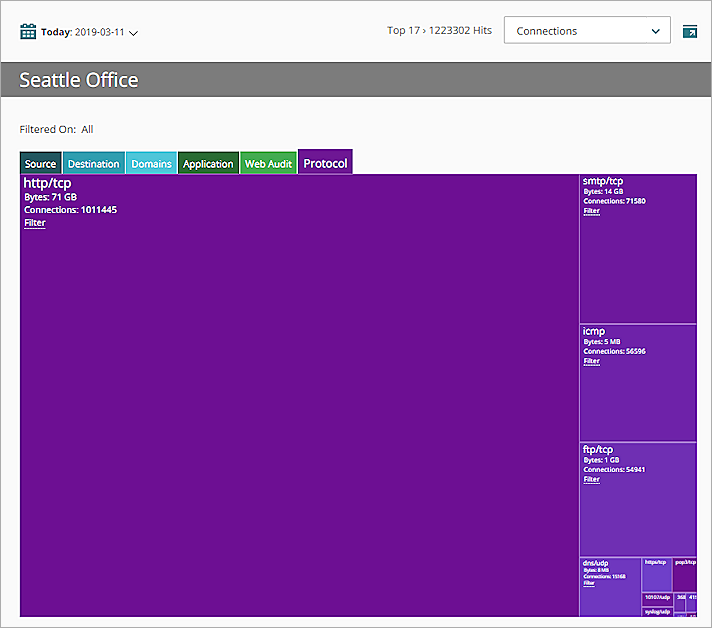The height and width of the screenshot is (628, 712).
Task: Click the syslog/udp treemap block
Action: 656,611
